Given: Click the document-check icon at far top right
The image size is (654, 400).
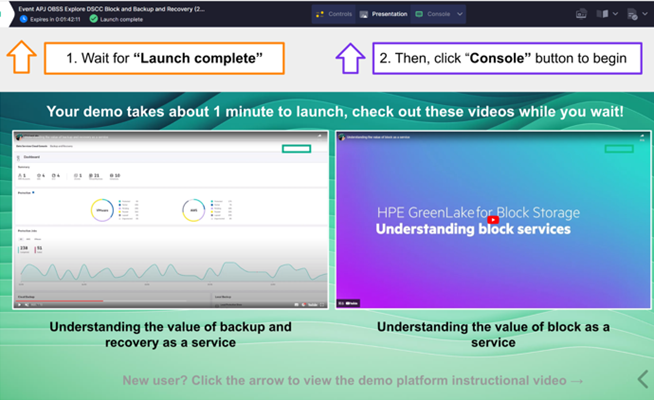Looking at the screenshot, I should pos(632,15).
